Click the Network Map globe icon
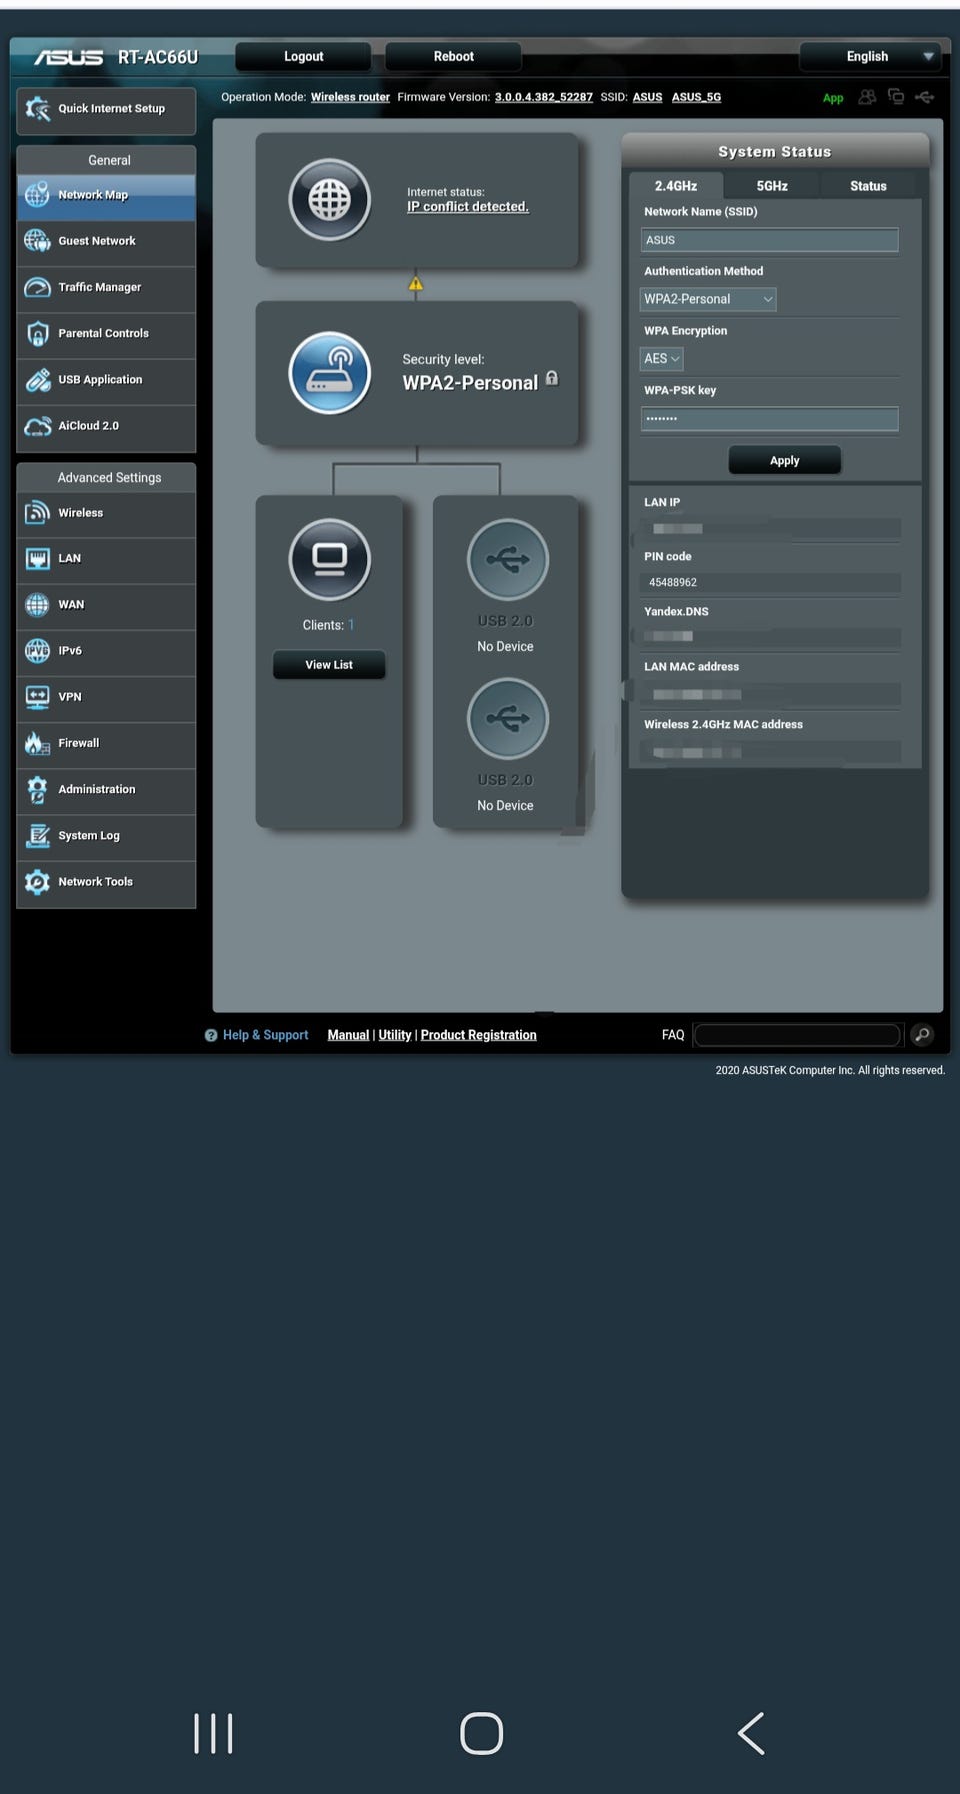 tap(38, 194)
